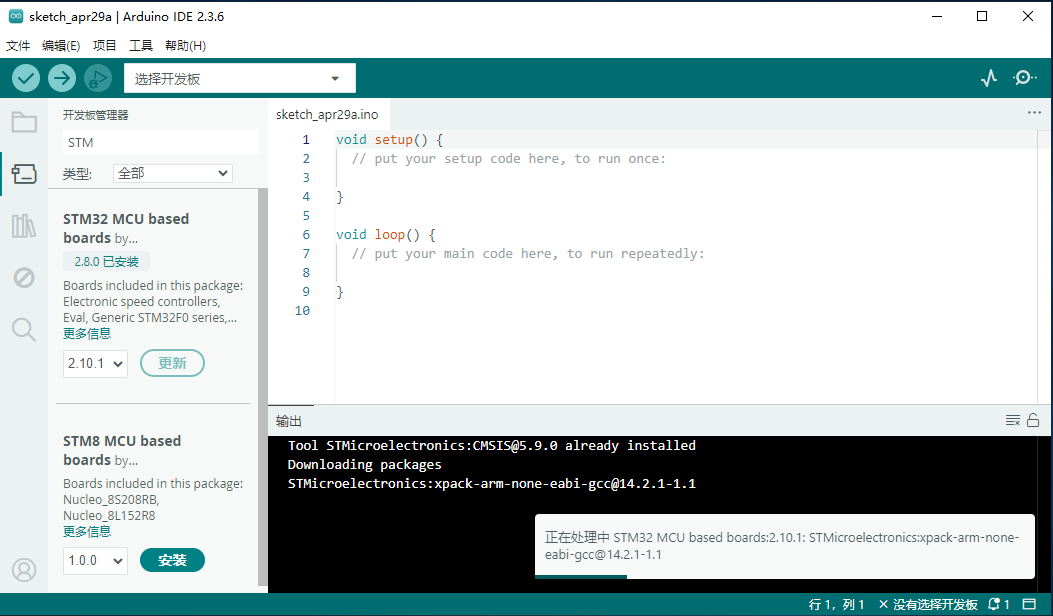Toggle the output scroll lock icon
This screenshot has width=1053, height=616.
click(1033, 421)
